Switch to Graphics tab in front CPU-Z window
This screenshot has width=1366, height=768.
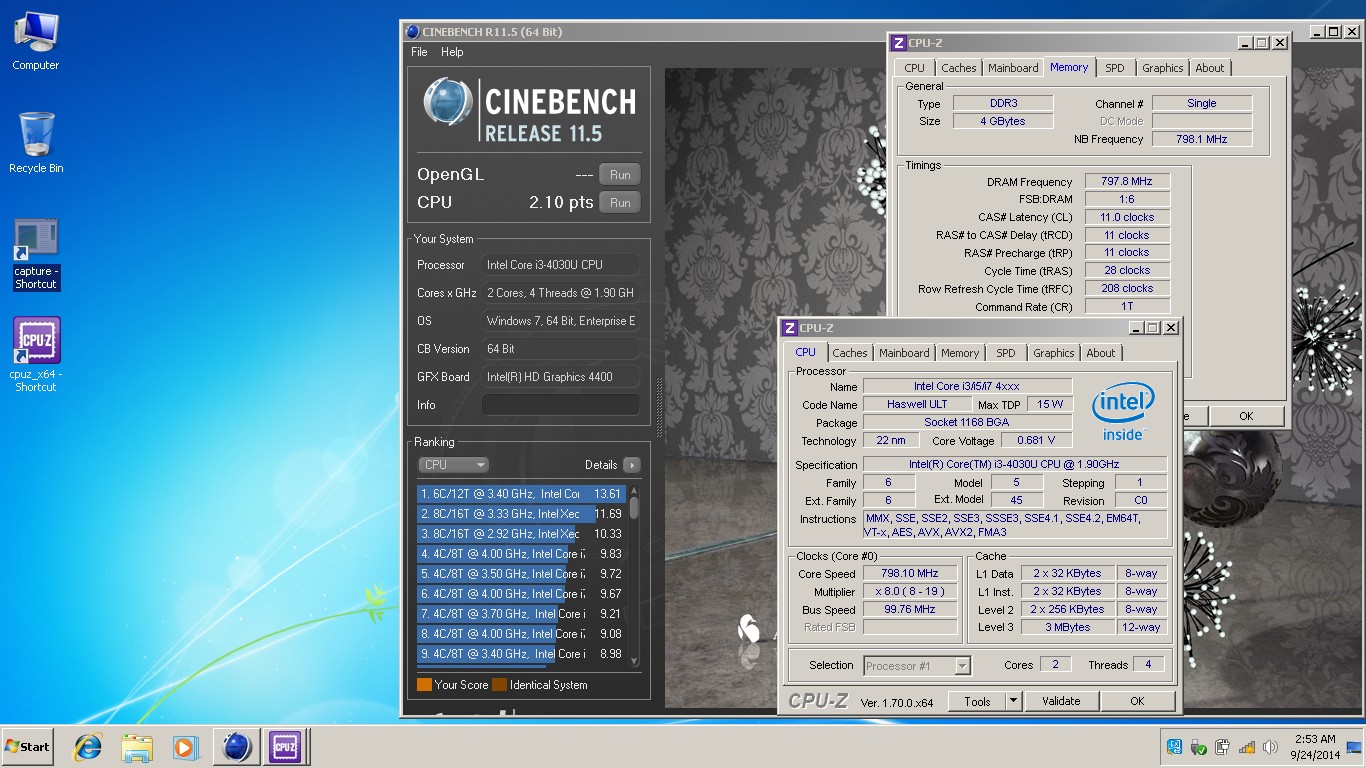1054,353
